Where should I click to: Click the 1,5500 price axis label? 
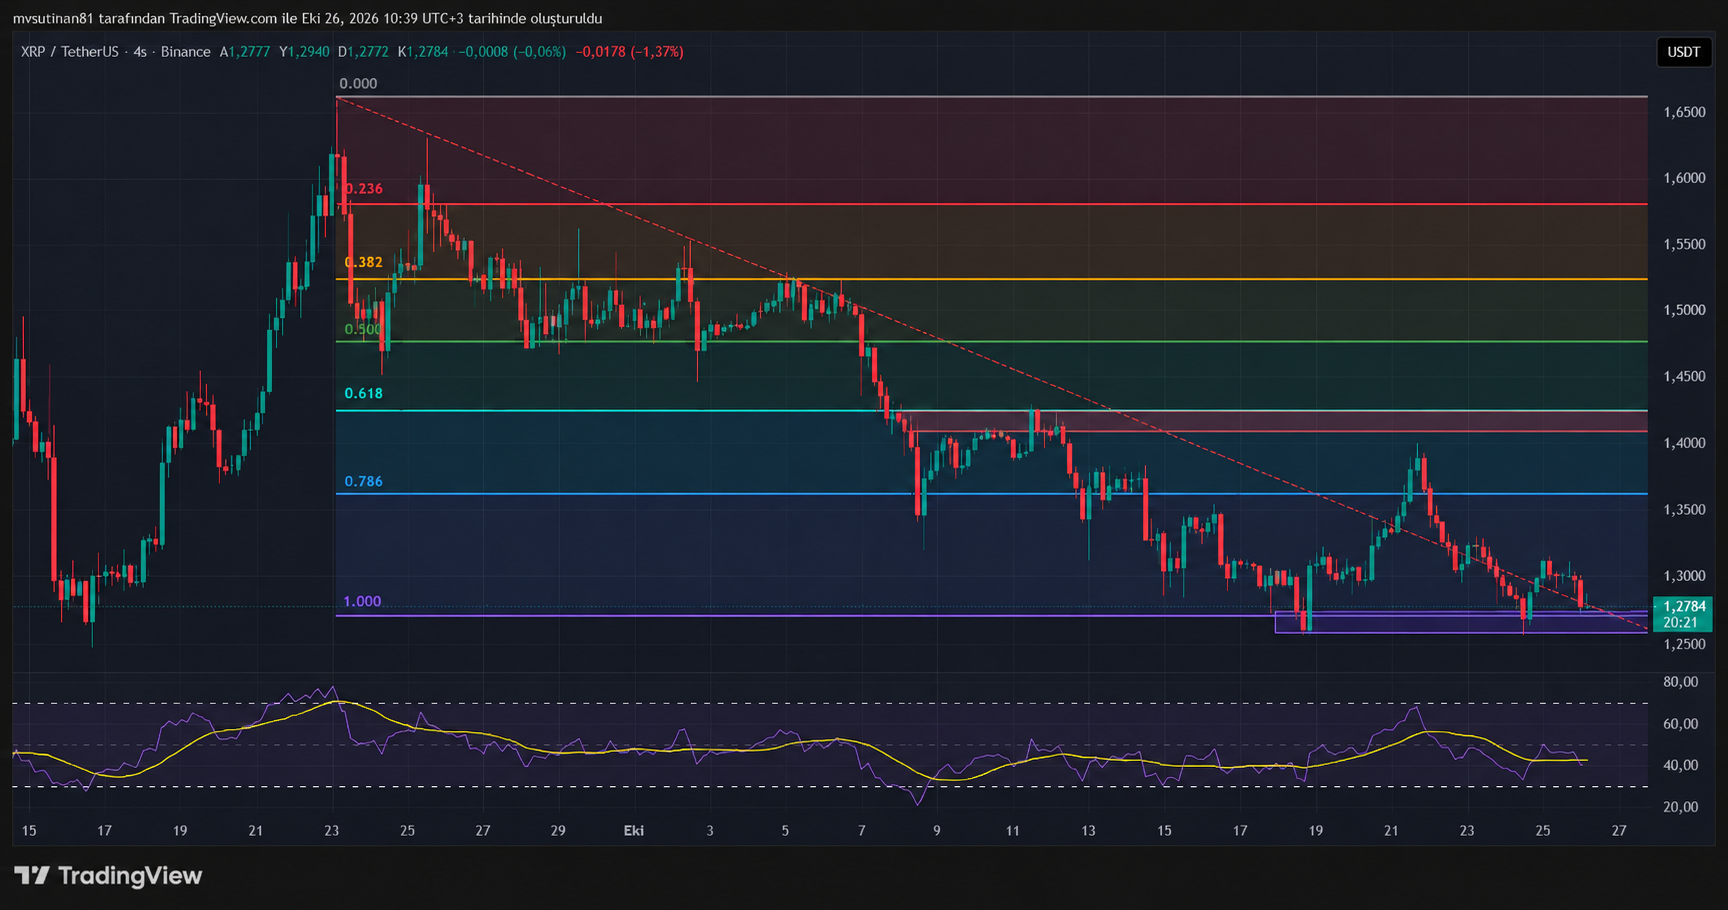coord(1684,245)
